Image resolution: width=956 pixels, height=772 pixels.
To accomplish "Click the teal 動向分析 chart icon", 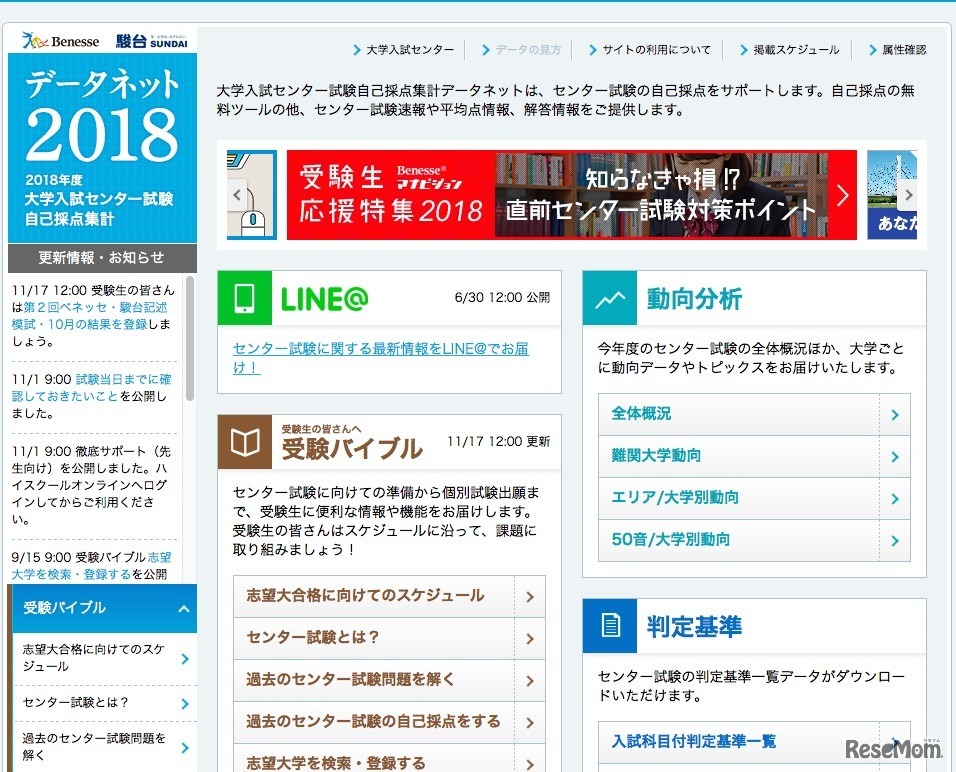I will (x=610, y=298).
